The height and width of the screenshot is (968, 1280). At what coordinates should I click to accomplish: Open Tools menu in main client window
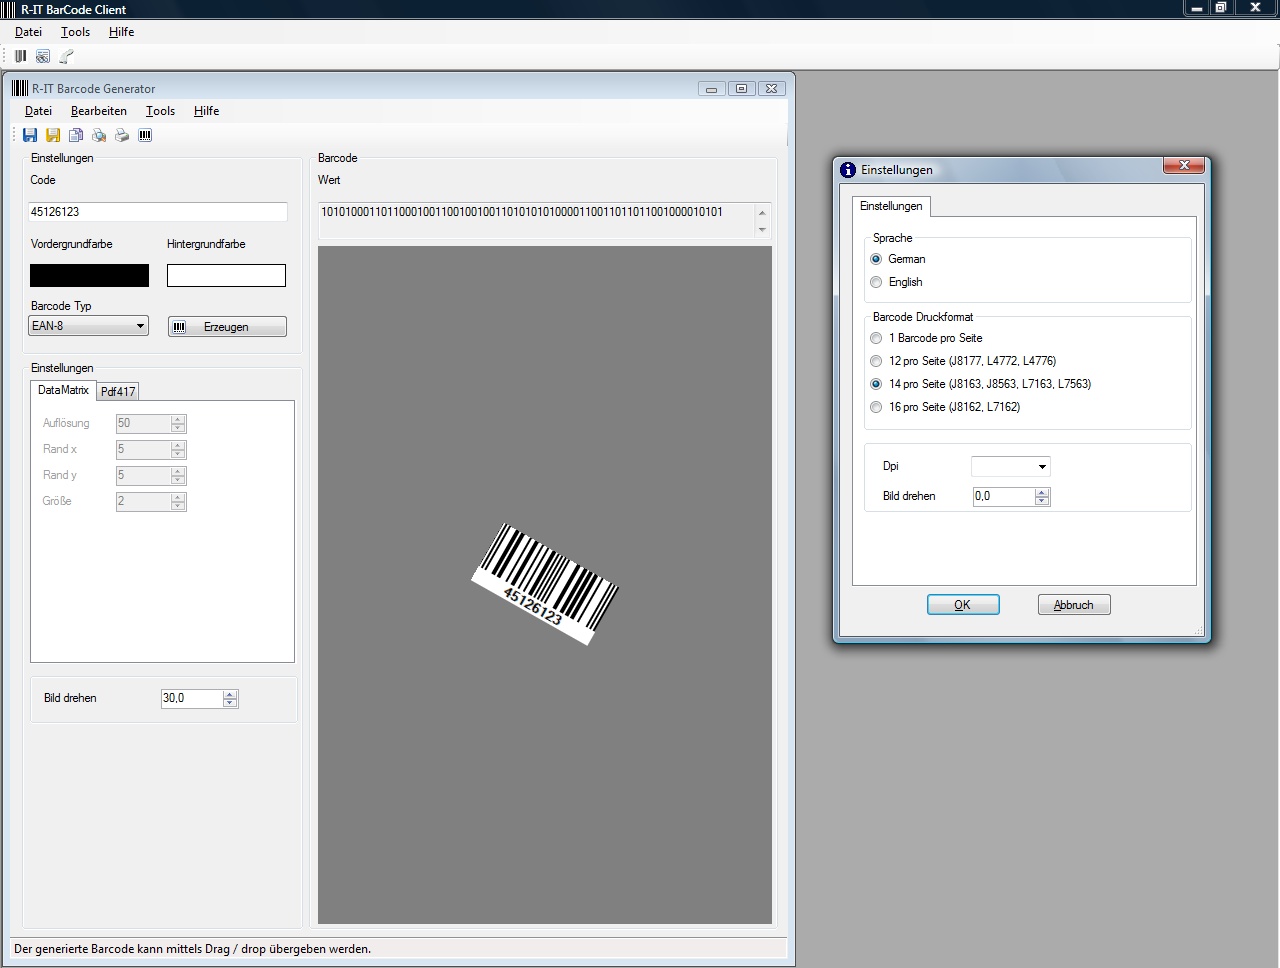[75, 32]
